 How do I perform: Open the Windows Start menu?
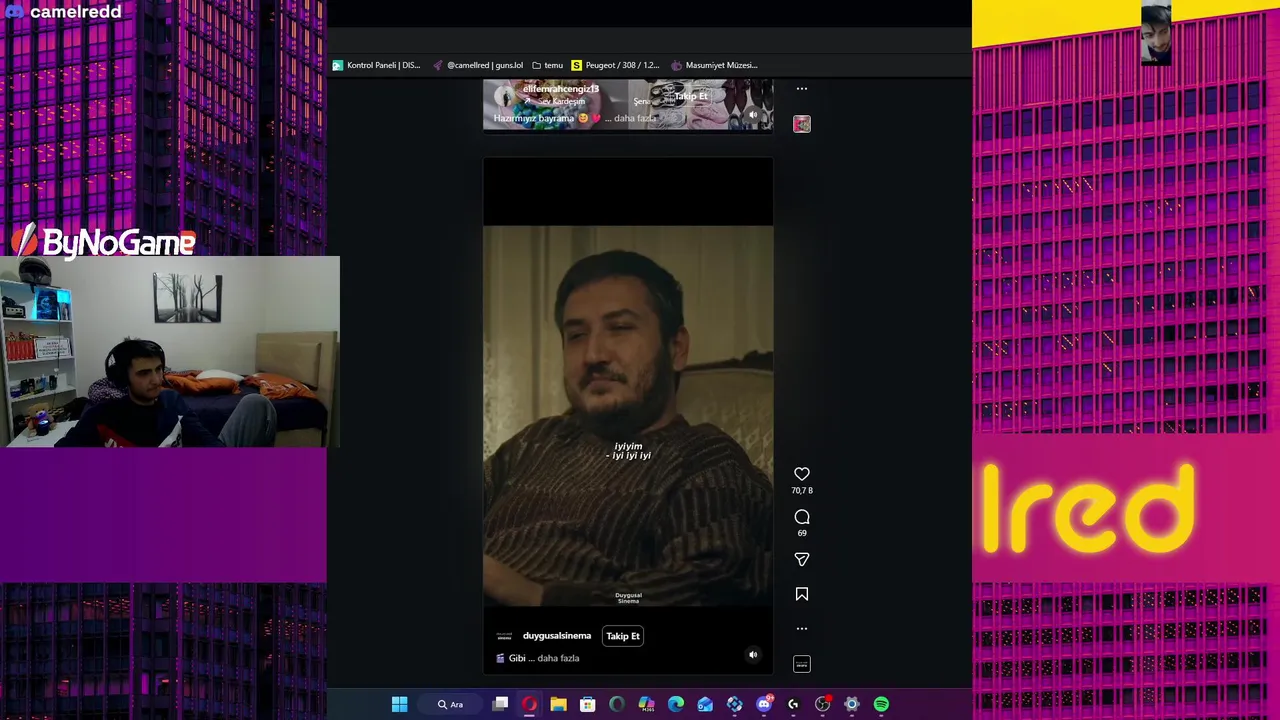(399, 704)
